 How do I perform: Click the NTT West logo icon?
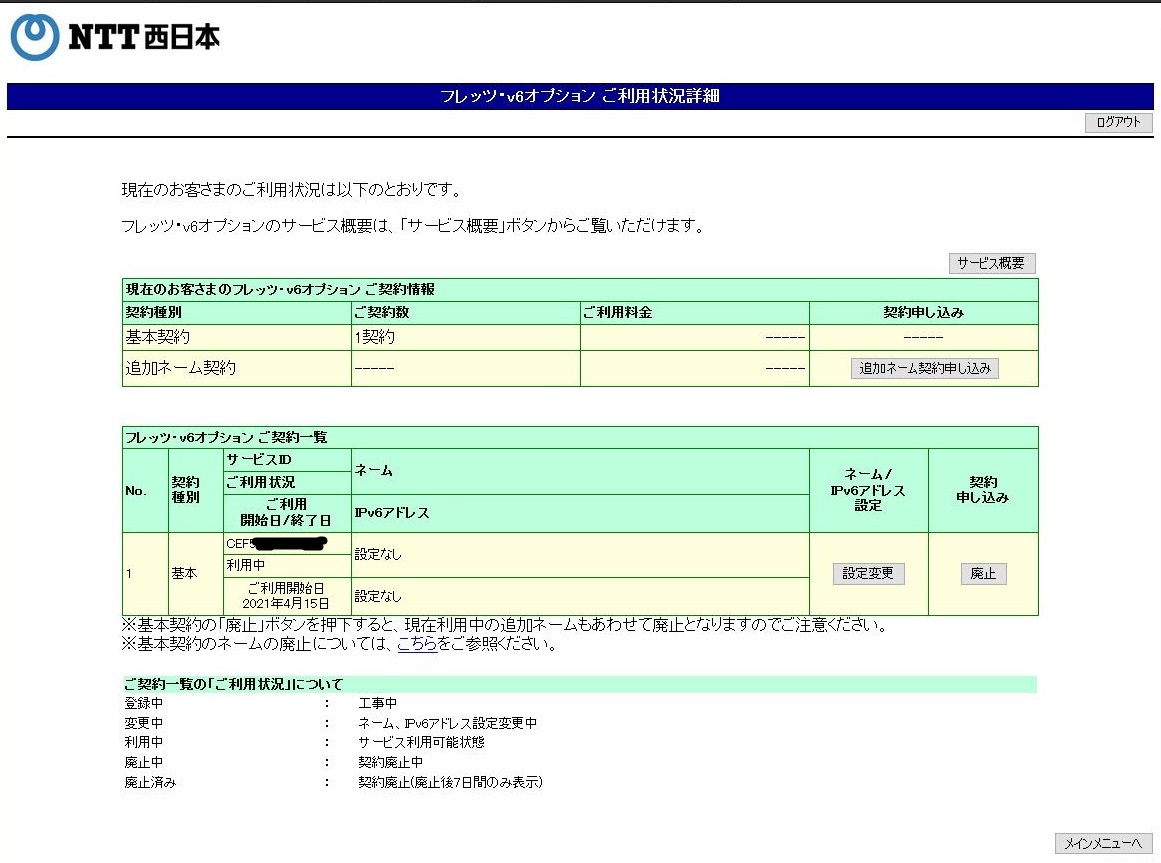click(34, 36)
